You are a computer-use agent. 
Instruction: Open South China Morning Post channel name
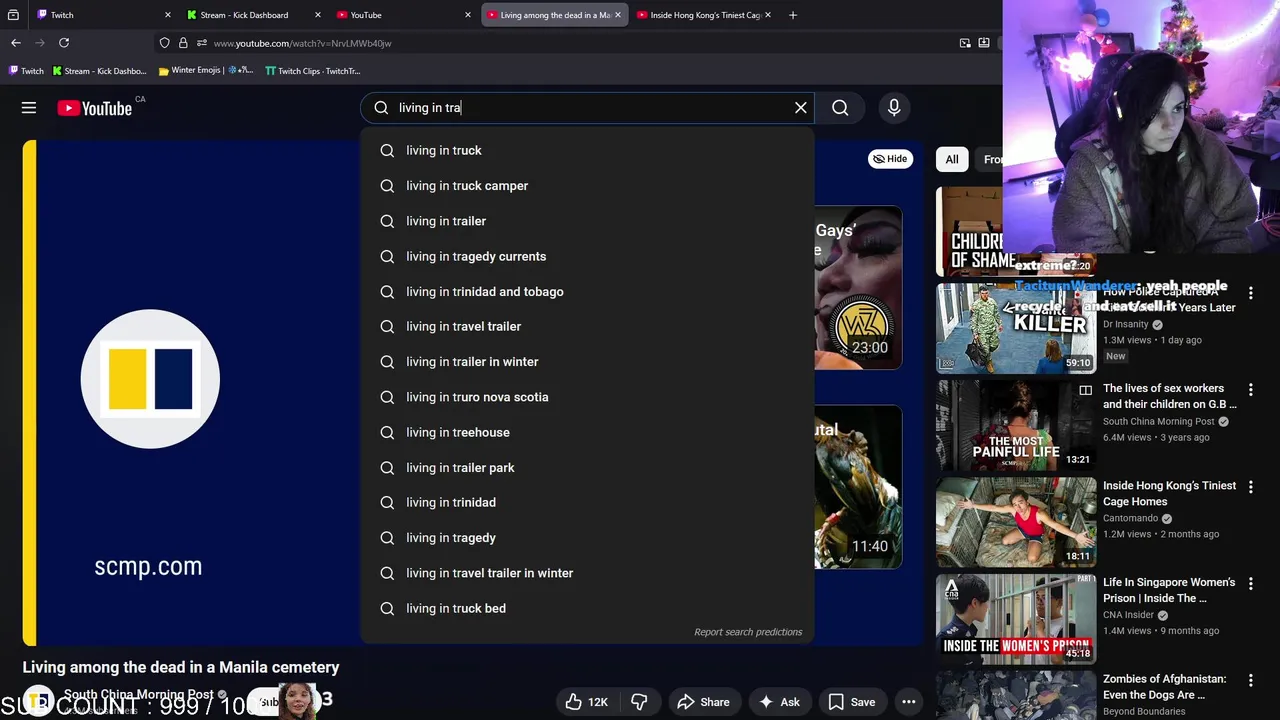(x=138, y=694)
